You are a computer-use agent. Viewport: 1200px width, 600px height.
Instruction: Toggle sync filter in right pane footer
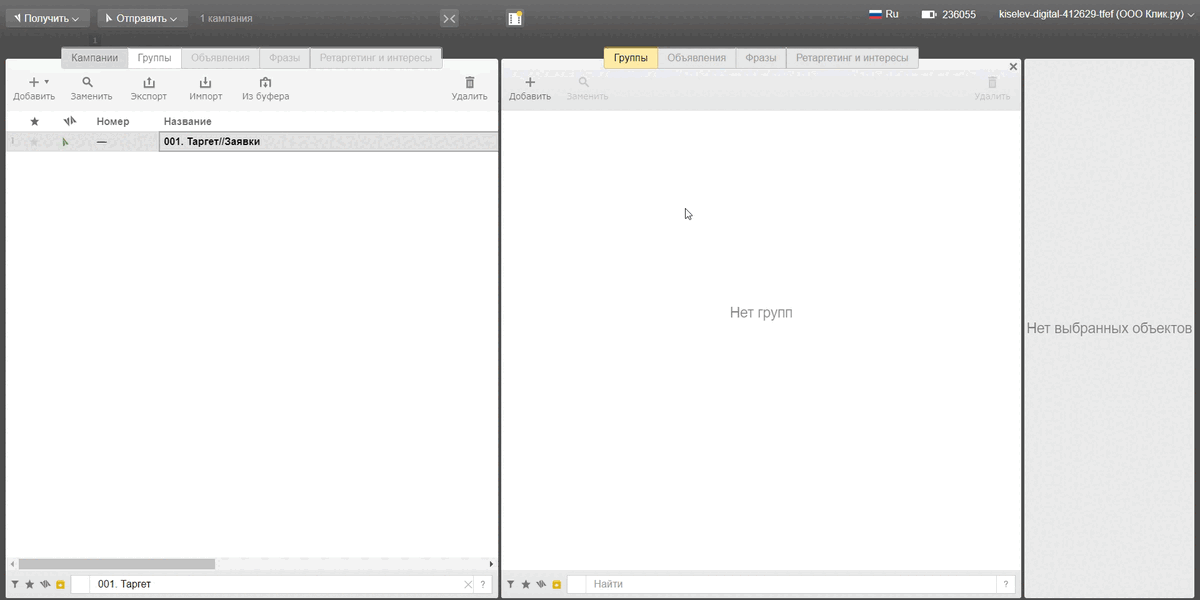tap(541, 584)
